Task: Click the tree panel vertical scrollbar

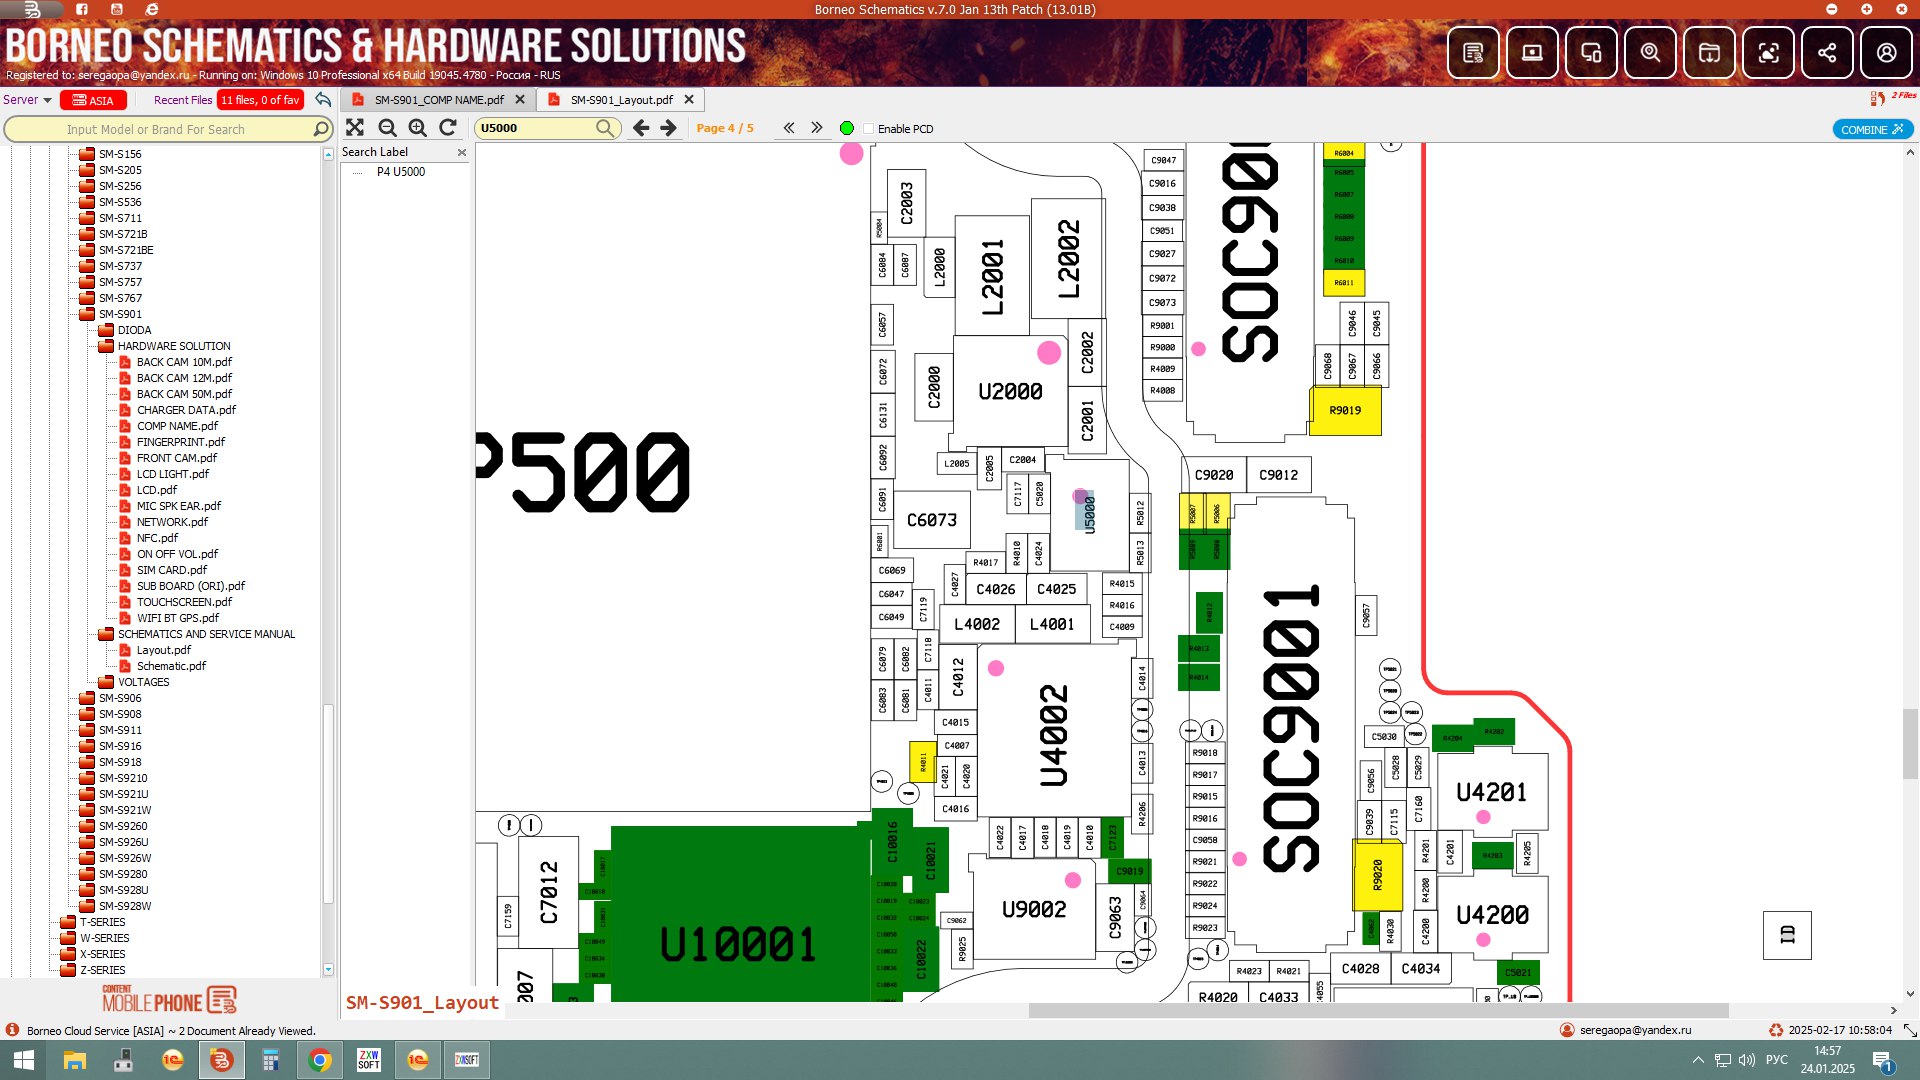Action: pyautogui.click(x=328, y=803)
